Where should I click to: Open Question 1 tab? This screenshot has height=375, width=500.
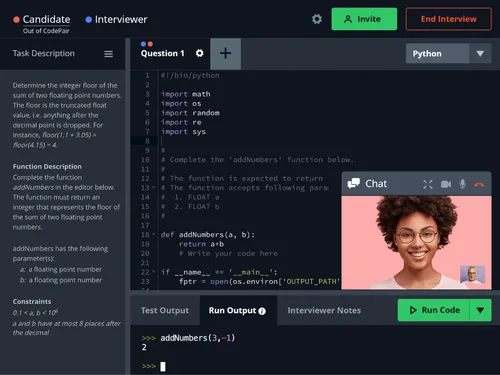tap(162, 53)
